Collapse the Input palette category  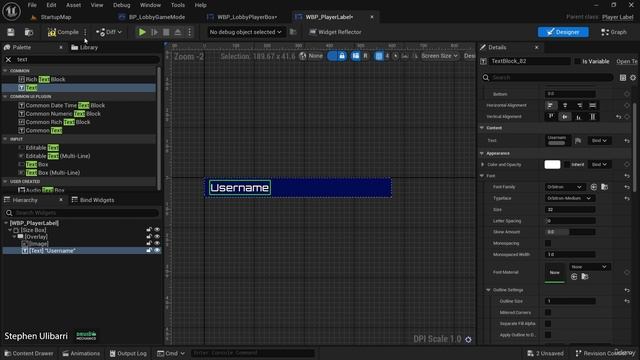[5, 139]
